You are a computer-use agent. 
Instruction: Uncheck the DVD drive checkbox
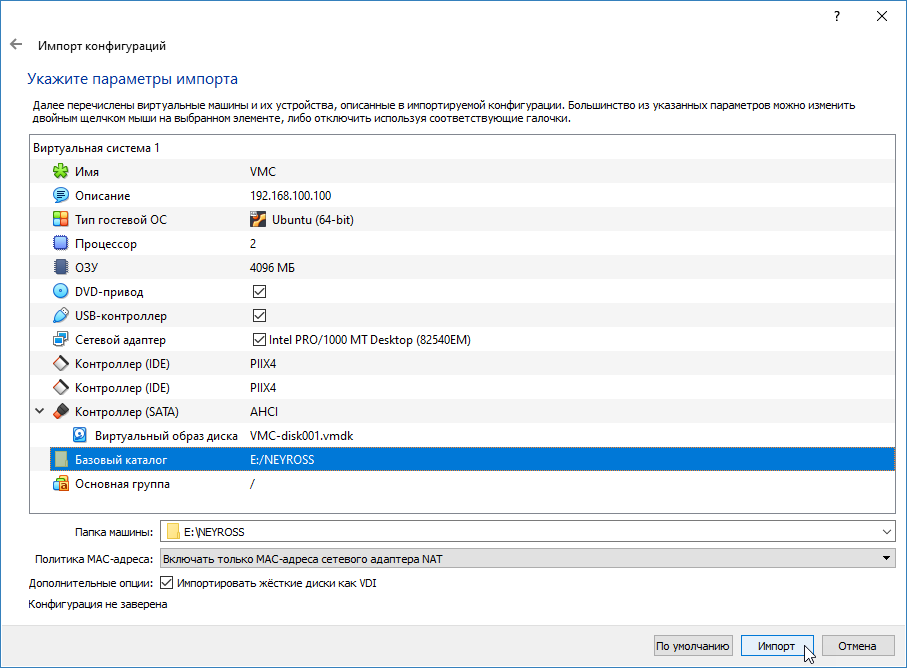coord(260,292)
